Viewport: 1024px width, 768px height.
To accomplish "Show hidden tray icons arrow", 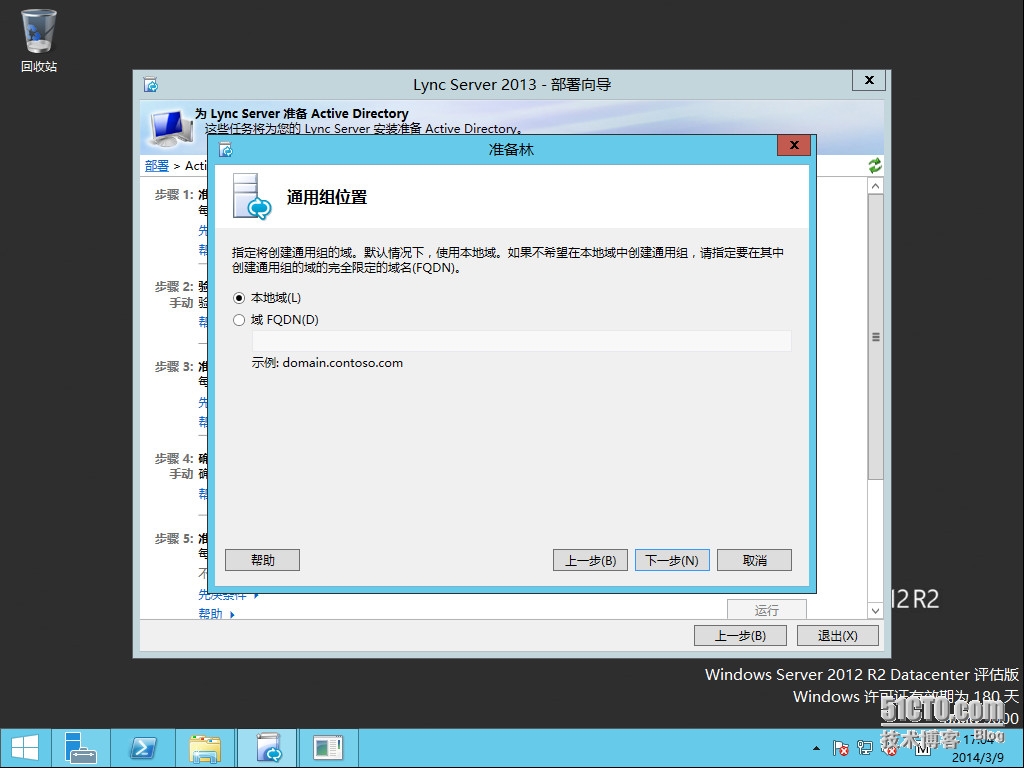I will coord(816,748).
